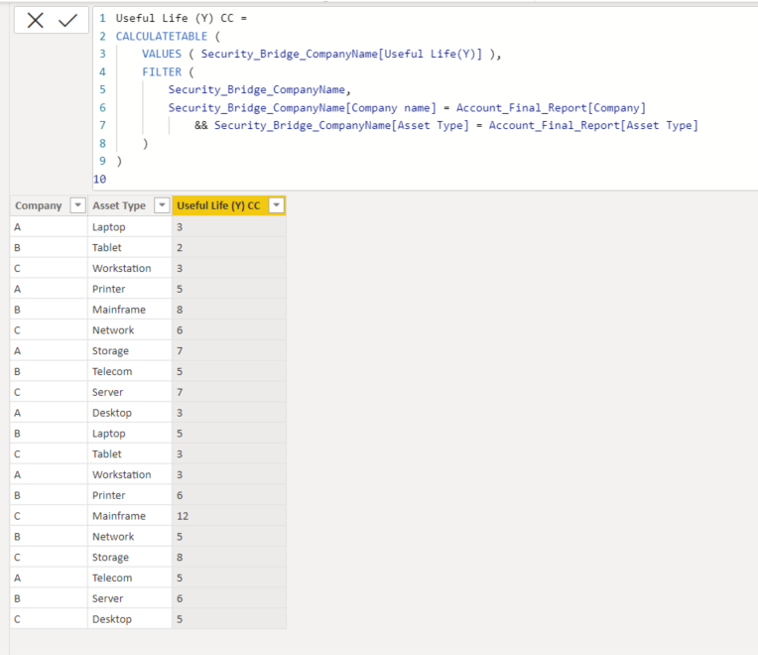Select the Storage cell with value 7
The height and width of the screenshot is (655, 758).
tap(130, 350)
